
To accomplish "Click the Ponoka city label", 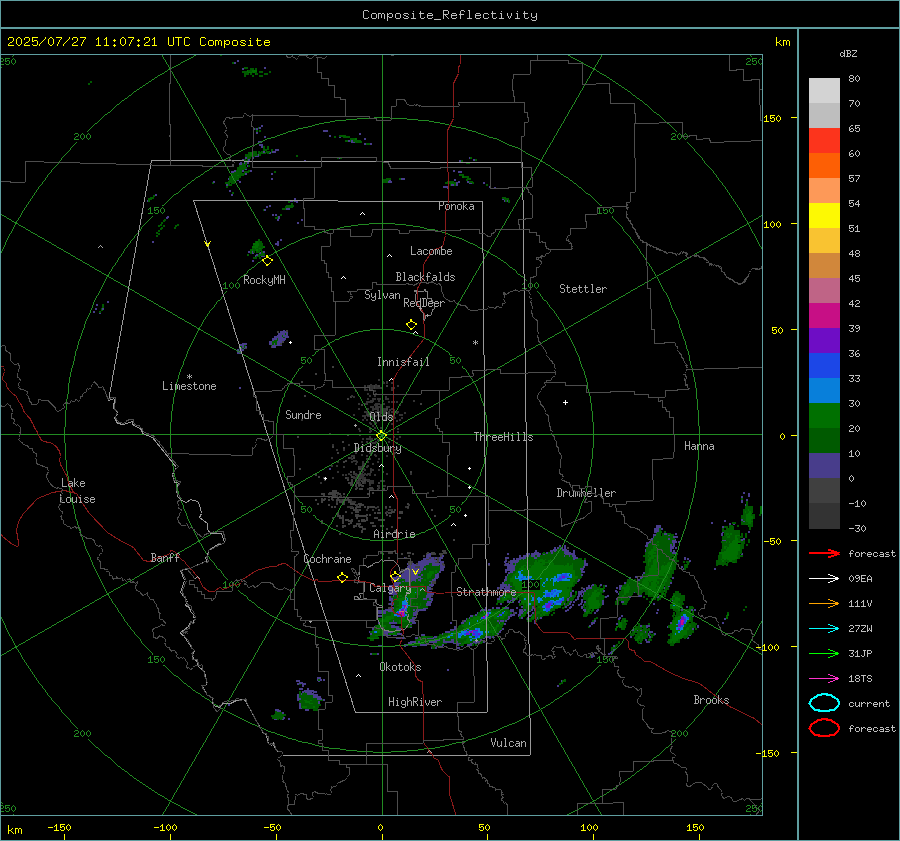I will (456, 206).
